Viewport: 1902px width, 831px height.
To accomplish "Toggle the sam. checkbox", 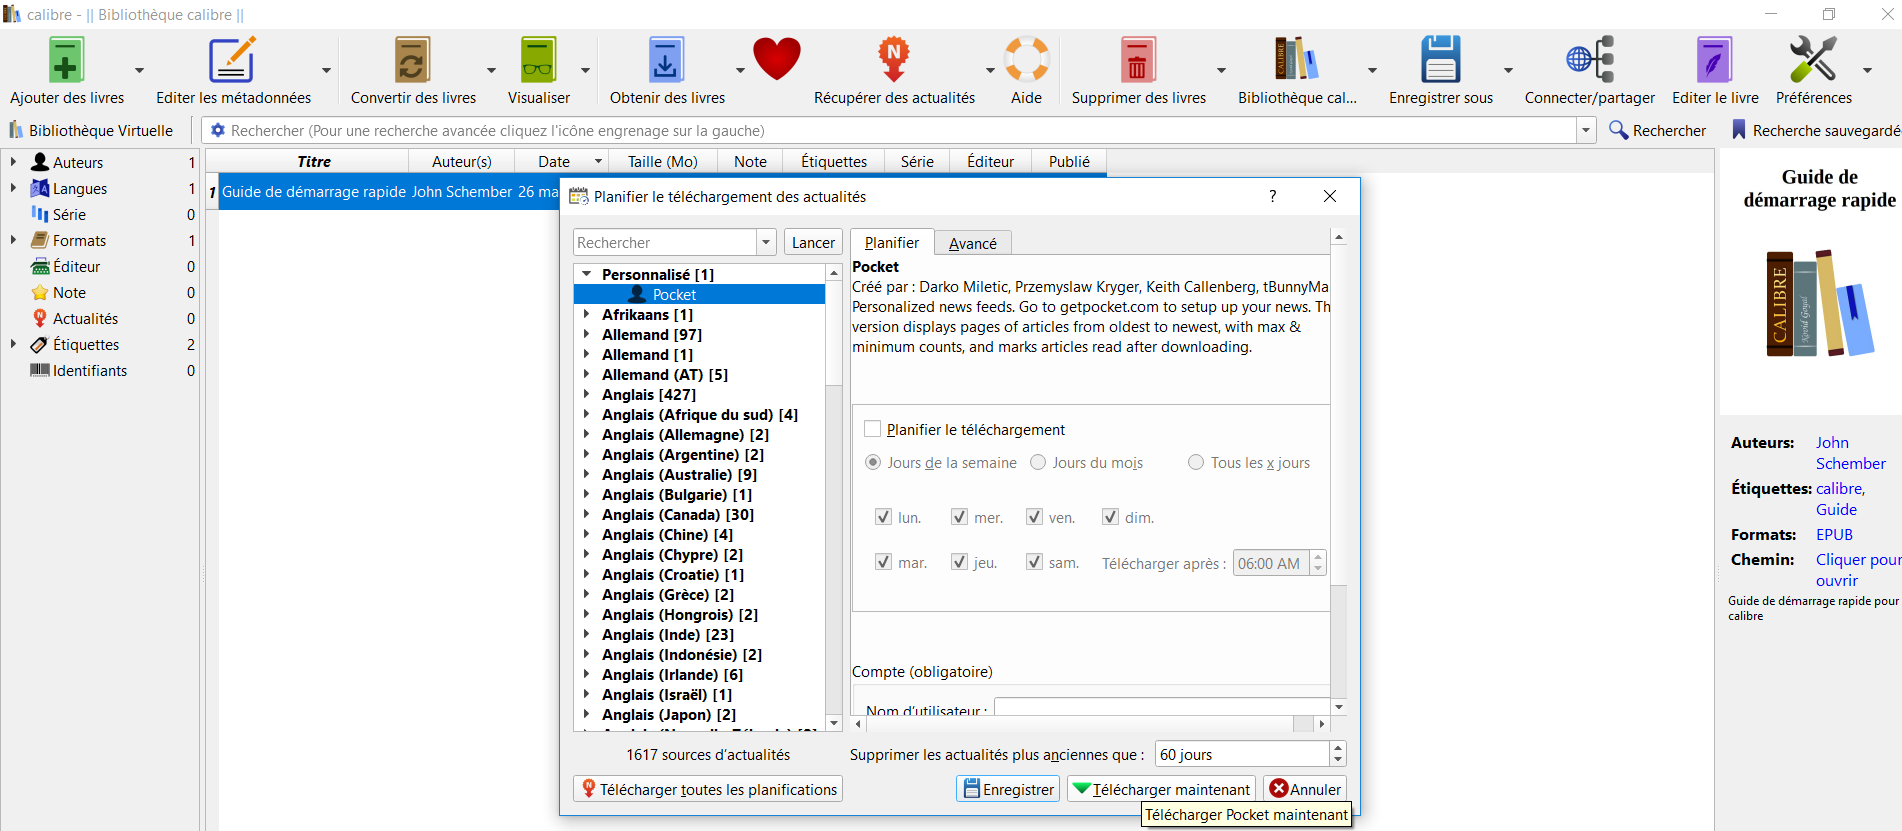I will [1035, 562].
